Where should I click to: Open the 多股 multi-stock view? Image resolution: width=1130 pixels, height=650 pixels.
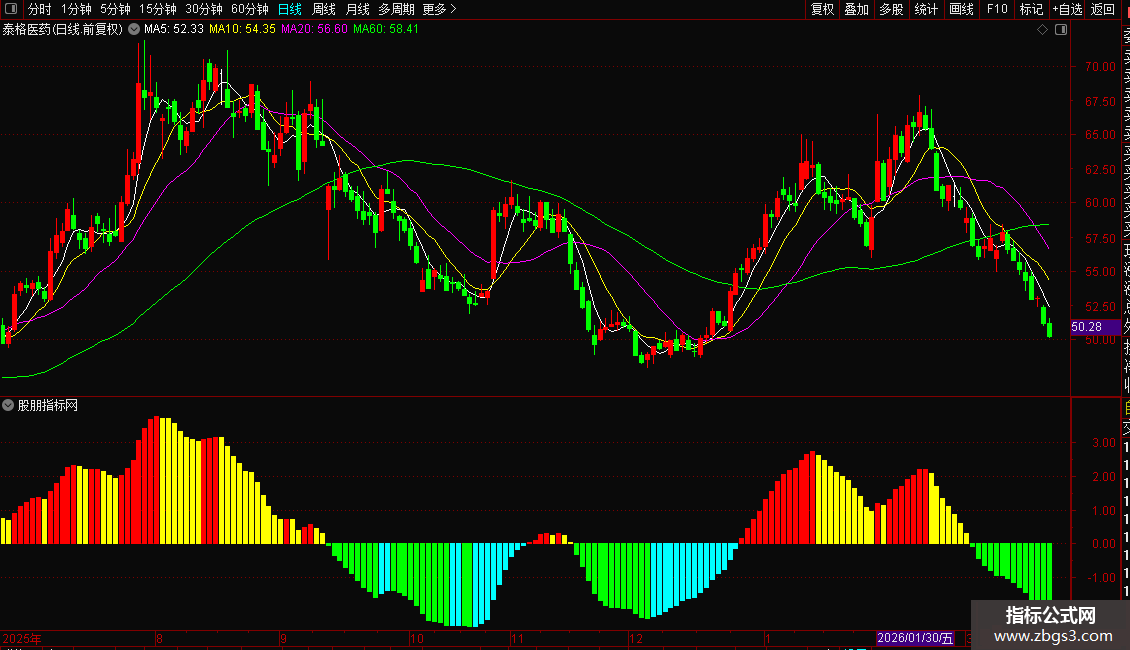(891, 9)
